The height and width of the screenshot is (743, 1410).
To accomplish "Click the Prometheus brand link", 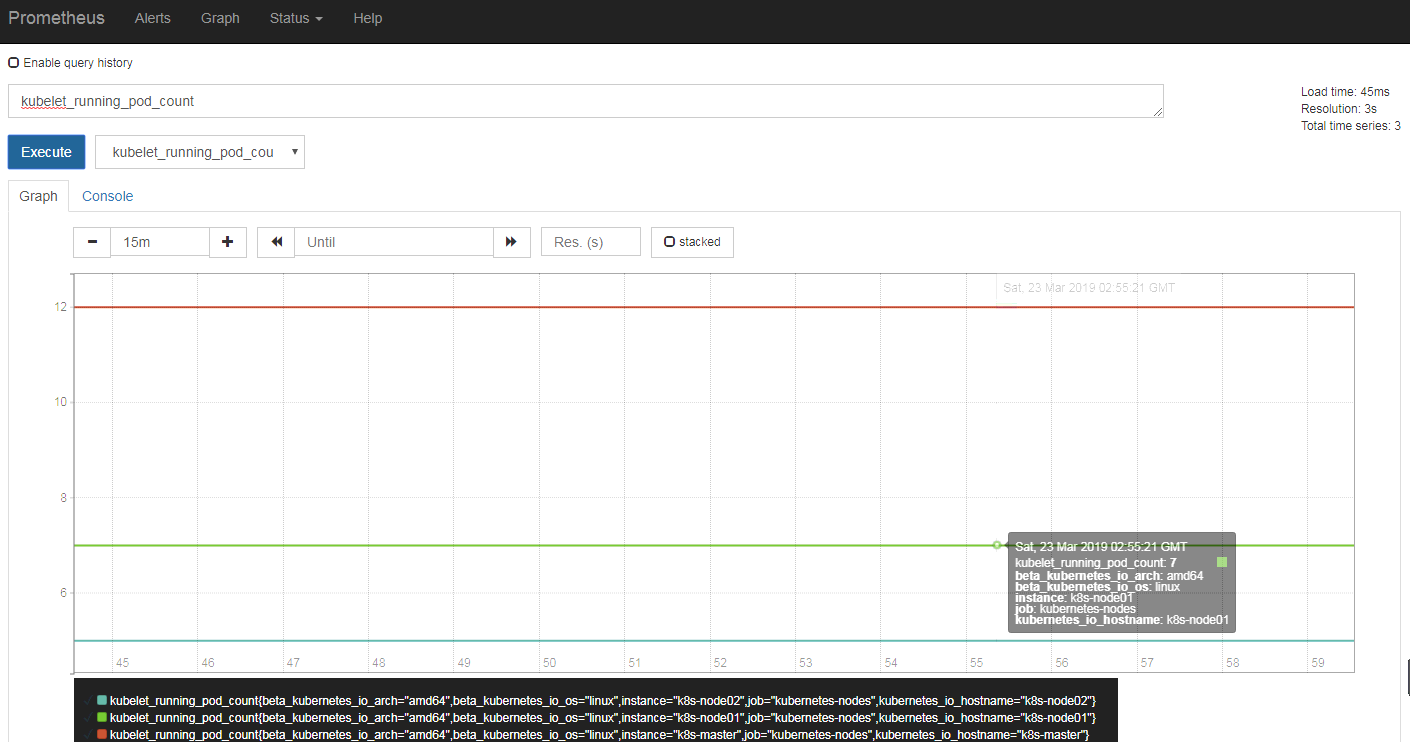I will (56, 18).
